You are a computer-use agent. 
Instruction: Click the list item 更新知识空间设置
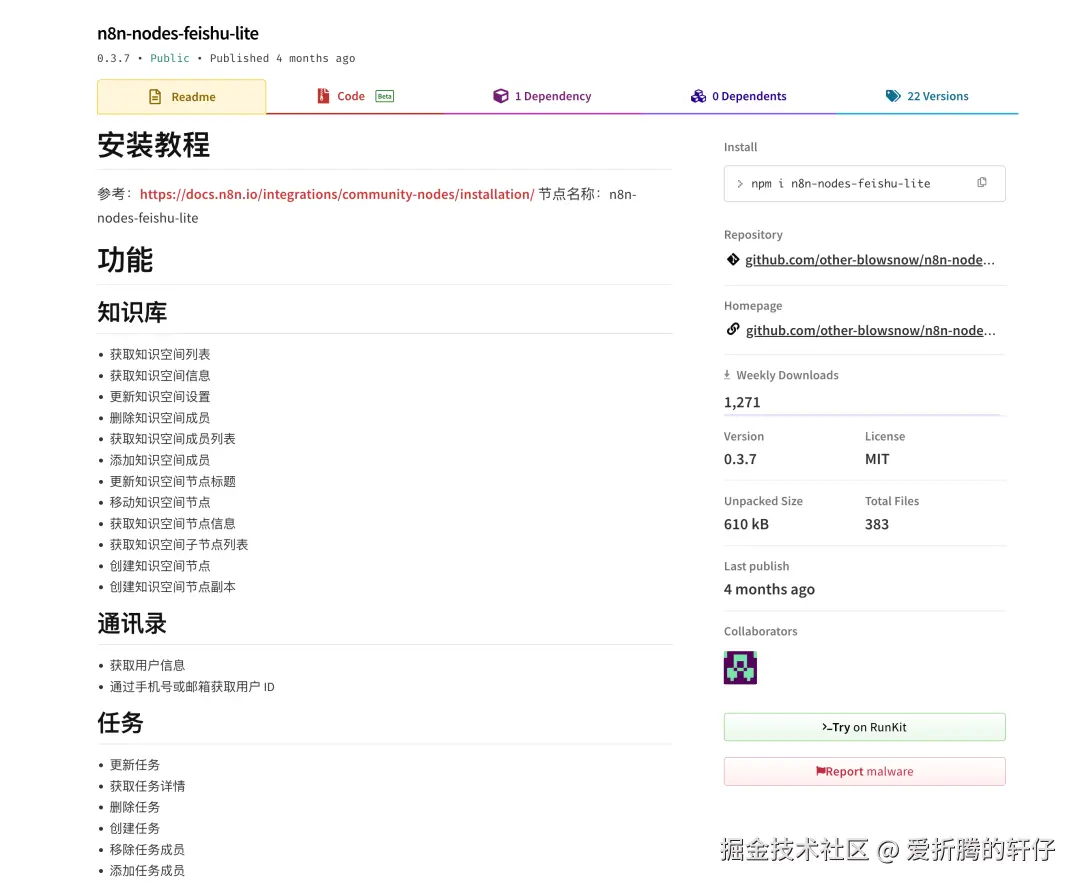coord(160,397)
